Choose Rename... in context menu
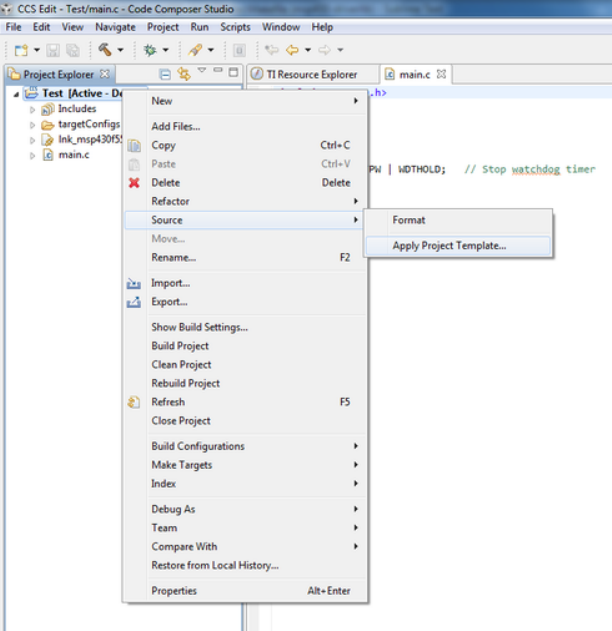Viewport: 612px width, 631px height. (245, 258)
